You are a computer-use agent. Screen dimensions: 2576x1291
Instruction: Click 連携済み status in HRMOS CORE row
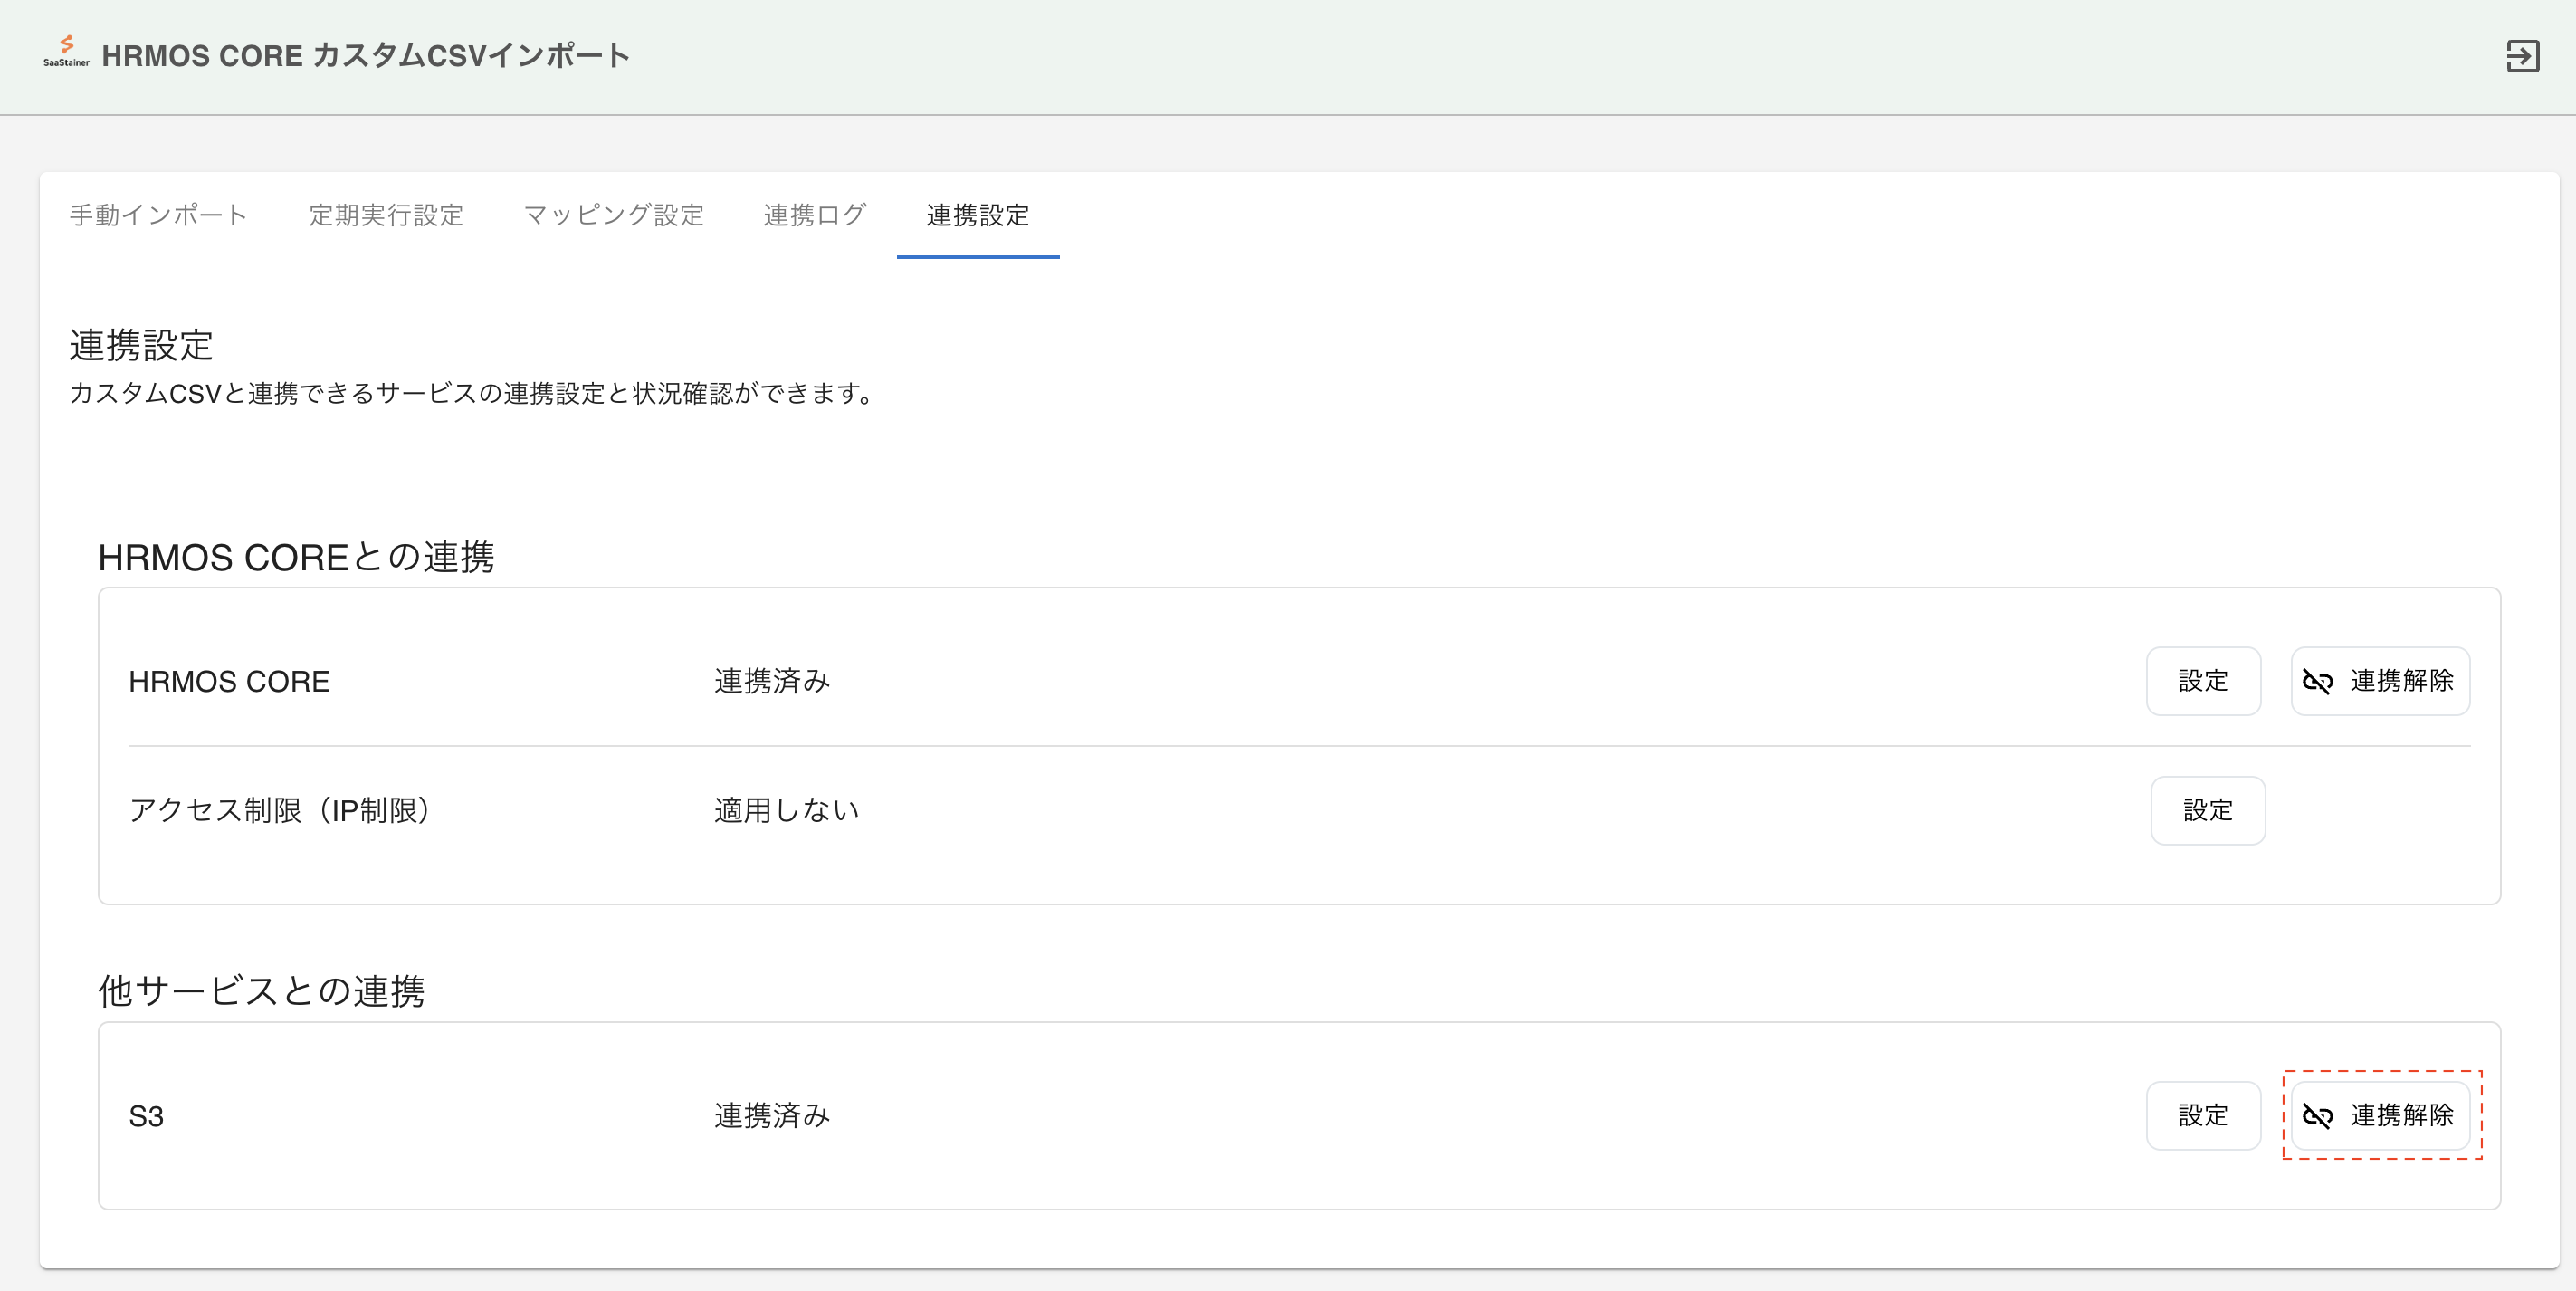pos(772,682)
